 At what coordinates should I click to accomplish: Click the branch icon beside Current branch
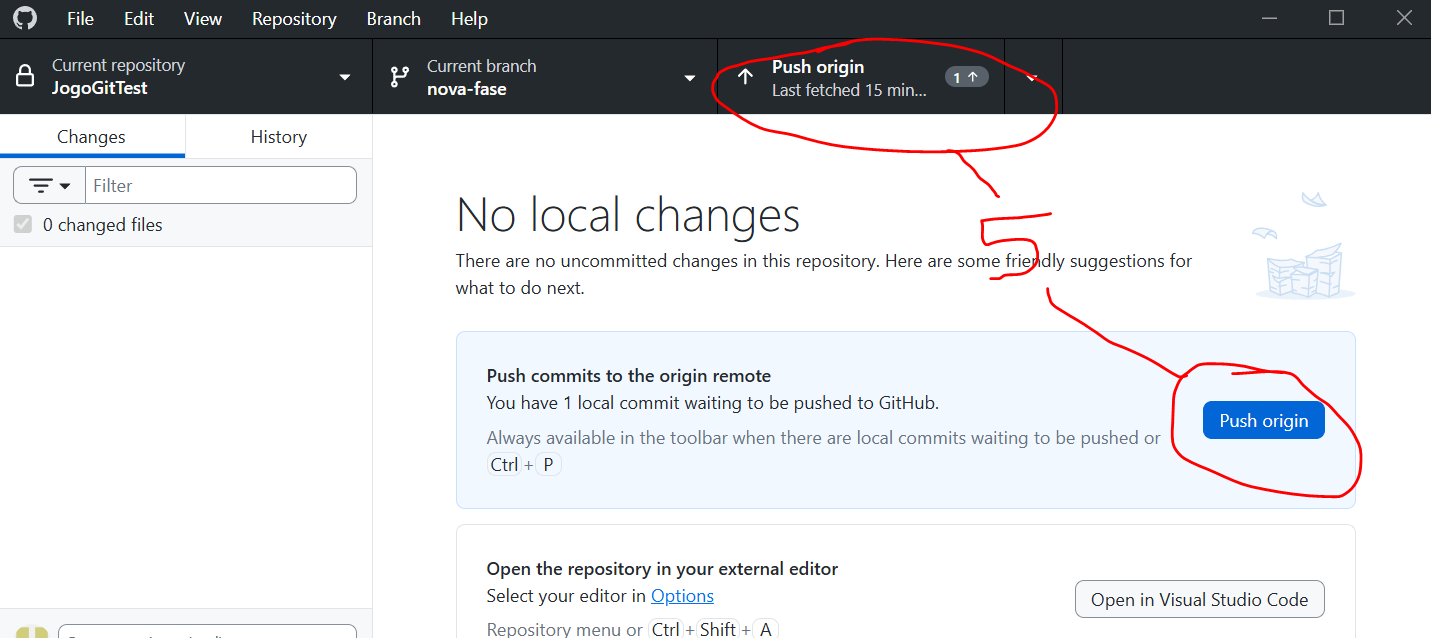click(400, 77)
